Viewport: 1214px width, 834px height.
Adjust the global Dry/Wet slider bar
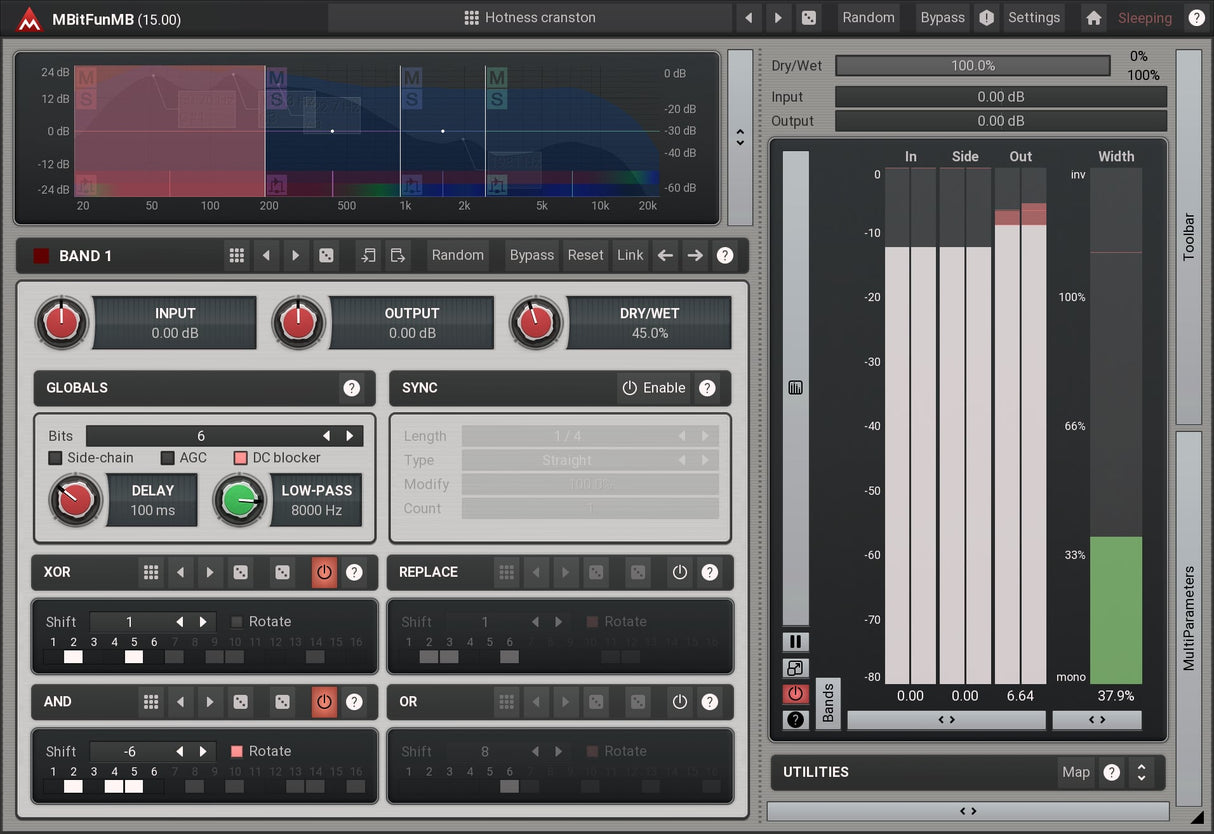[x=972, y=66]
